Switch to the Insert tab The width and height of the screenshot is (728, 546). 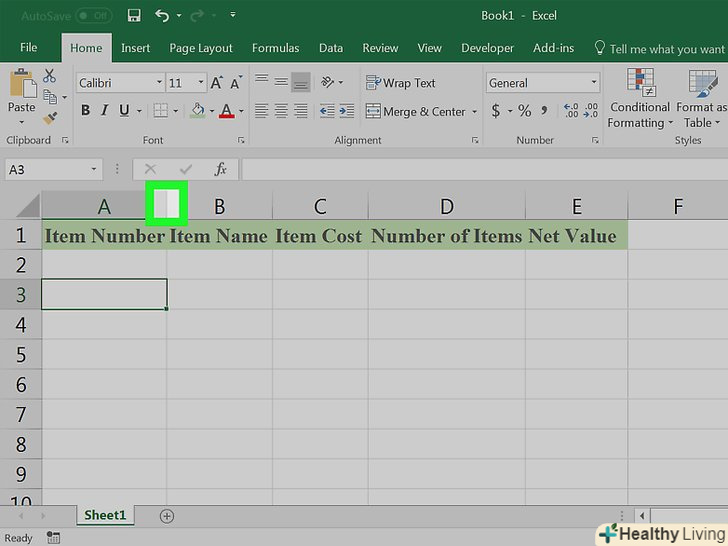coord(135,48)
